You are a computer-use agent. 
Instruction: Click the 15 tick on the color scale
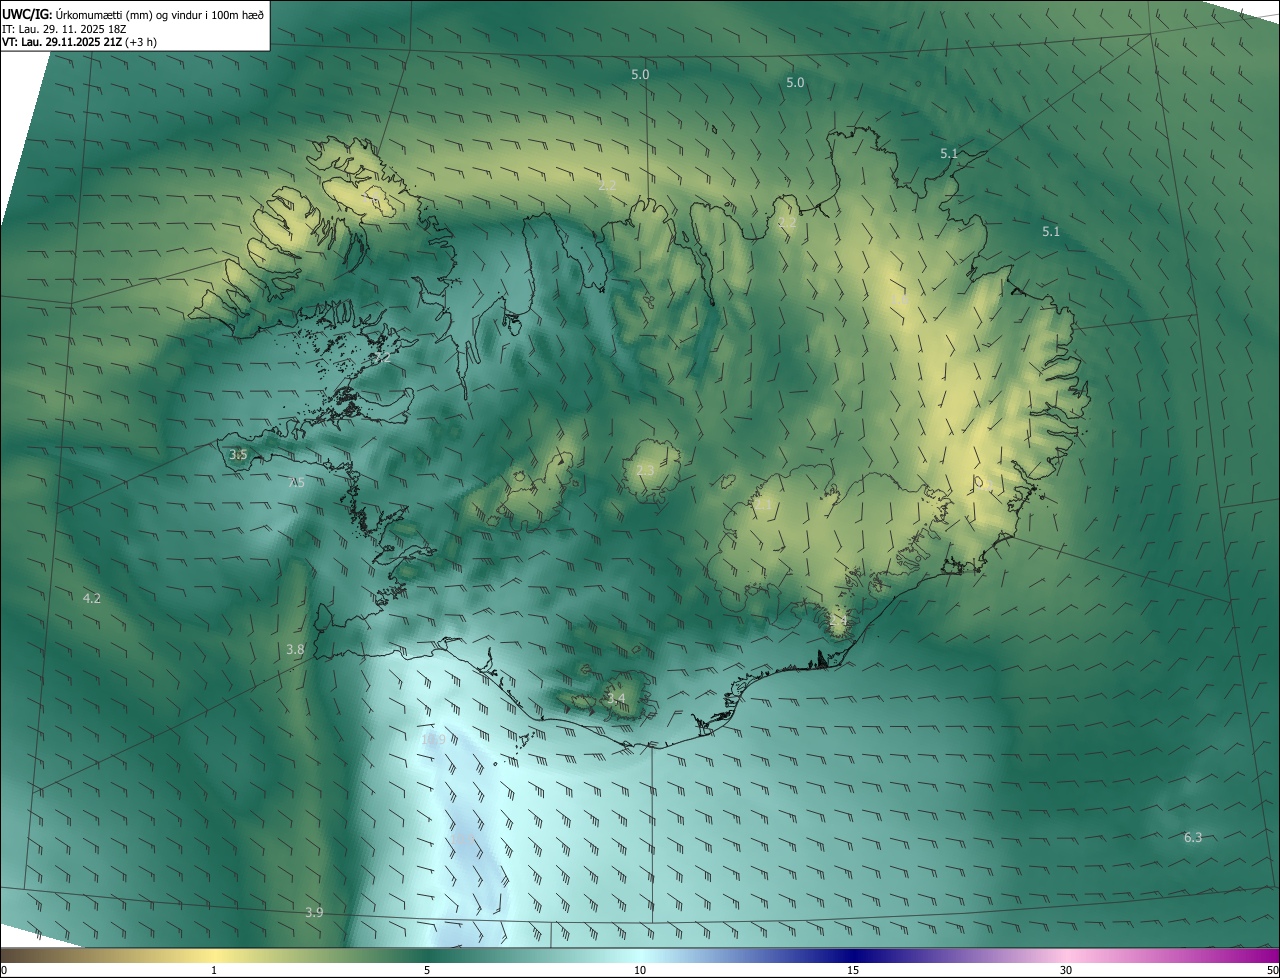(x=853, y=970)
